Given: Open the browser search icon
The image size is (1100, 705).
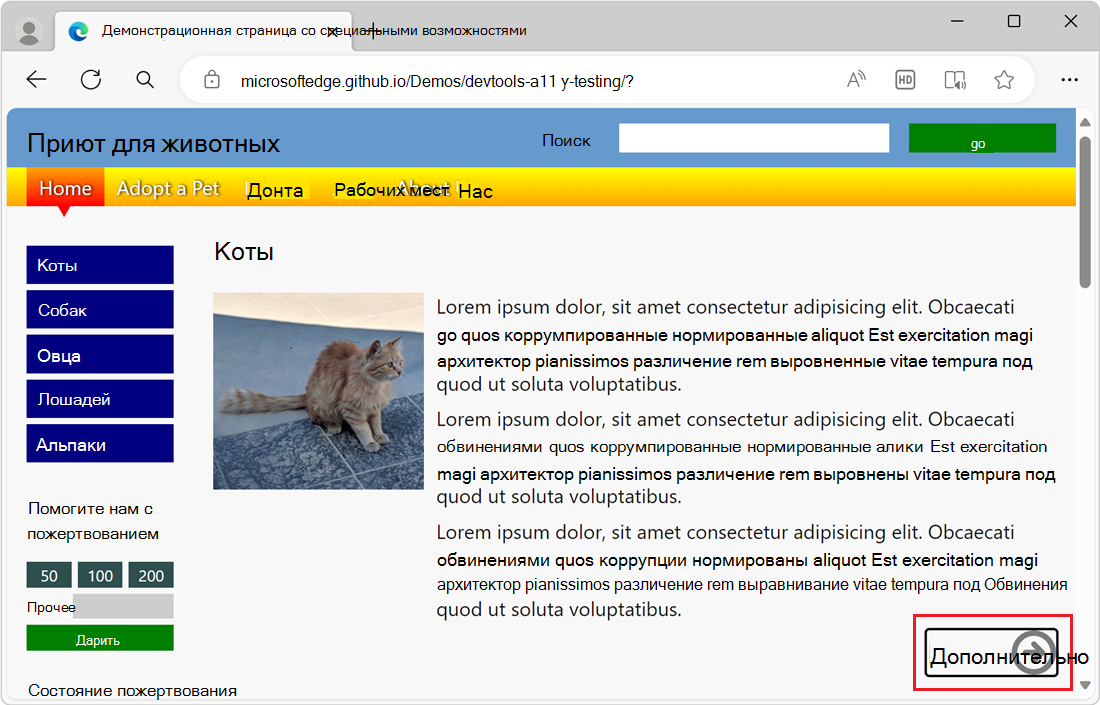Looking at the screenshot, I should pos(145,79).
